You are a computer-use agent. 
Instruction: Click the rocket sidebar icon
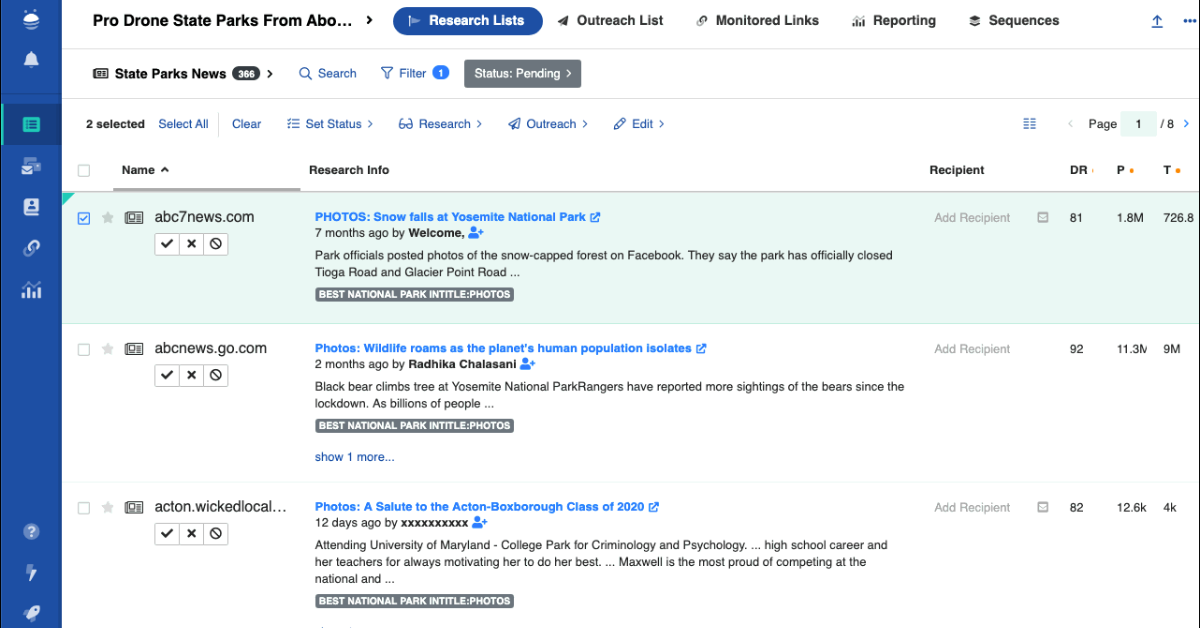(x=31, y=613)
